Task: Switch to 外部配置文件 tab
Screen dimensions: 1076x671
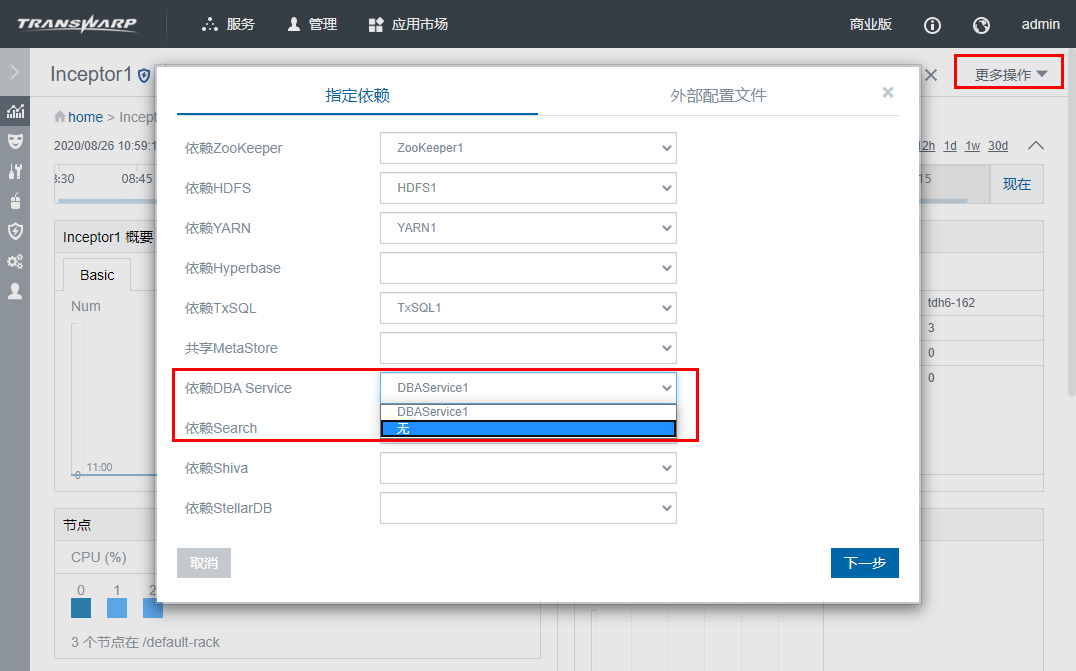Action: 718,96
